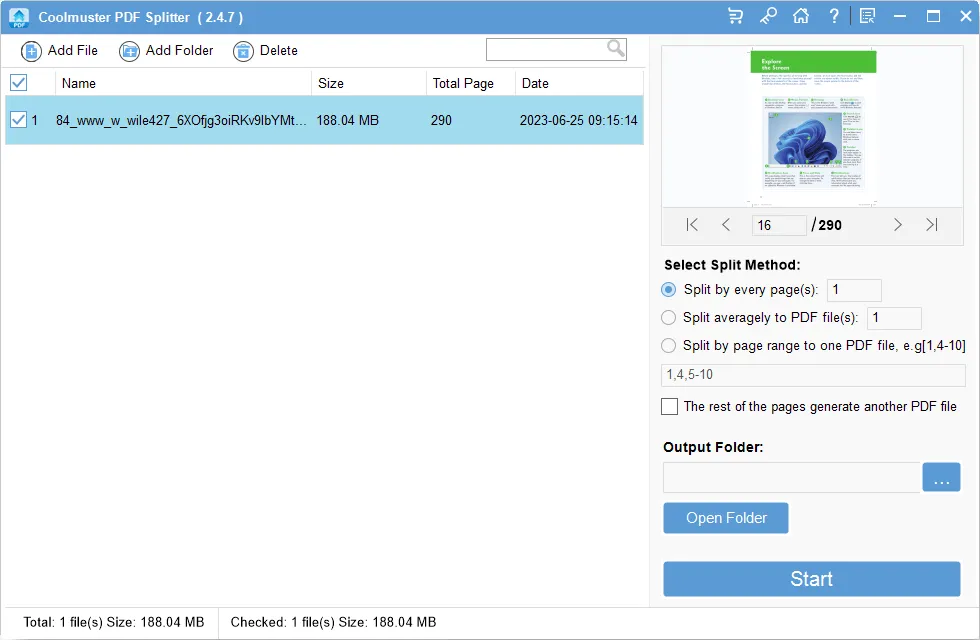The width and height of the screenshot is (980, 640).
Task: Browse for an output folder
Action: tap(941, 477)
